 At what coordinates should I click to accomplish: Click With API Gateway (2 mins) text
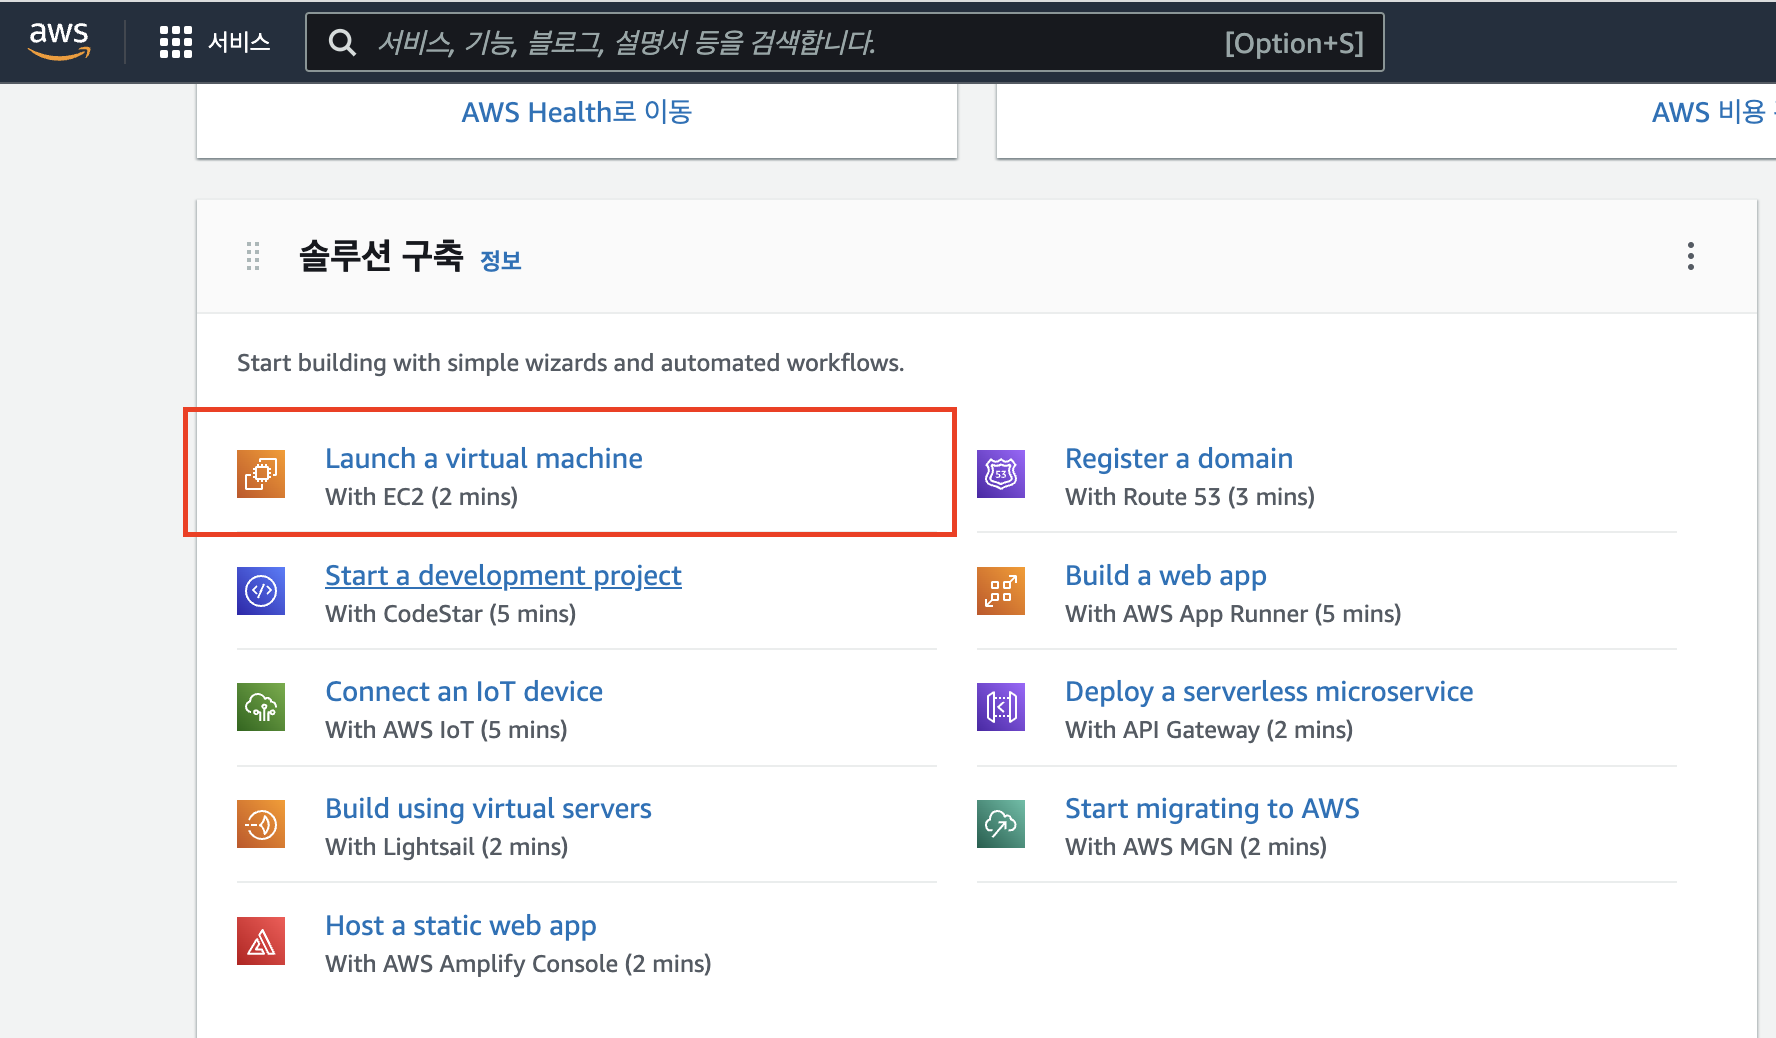1209,730
